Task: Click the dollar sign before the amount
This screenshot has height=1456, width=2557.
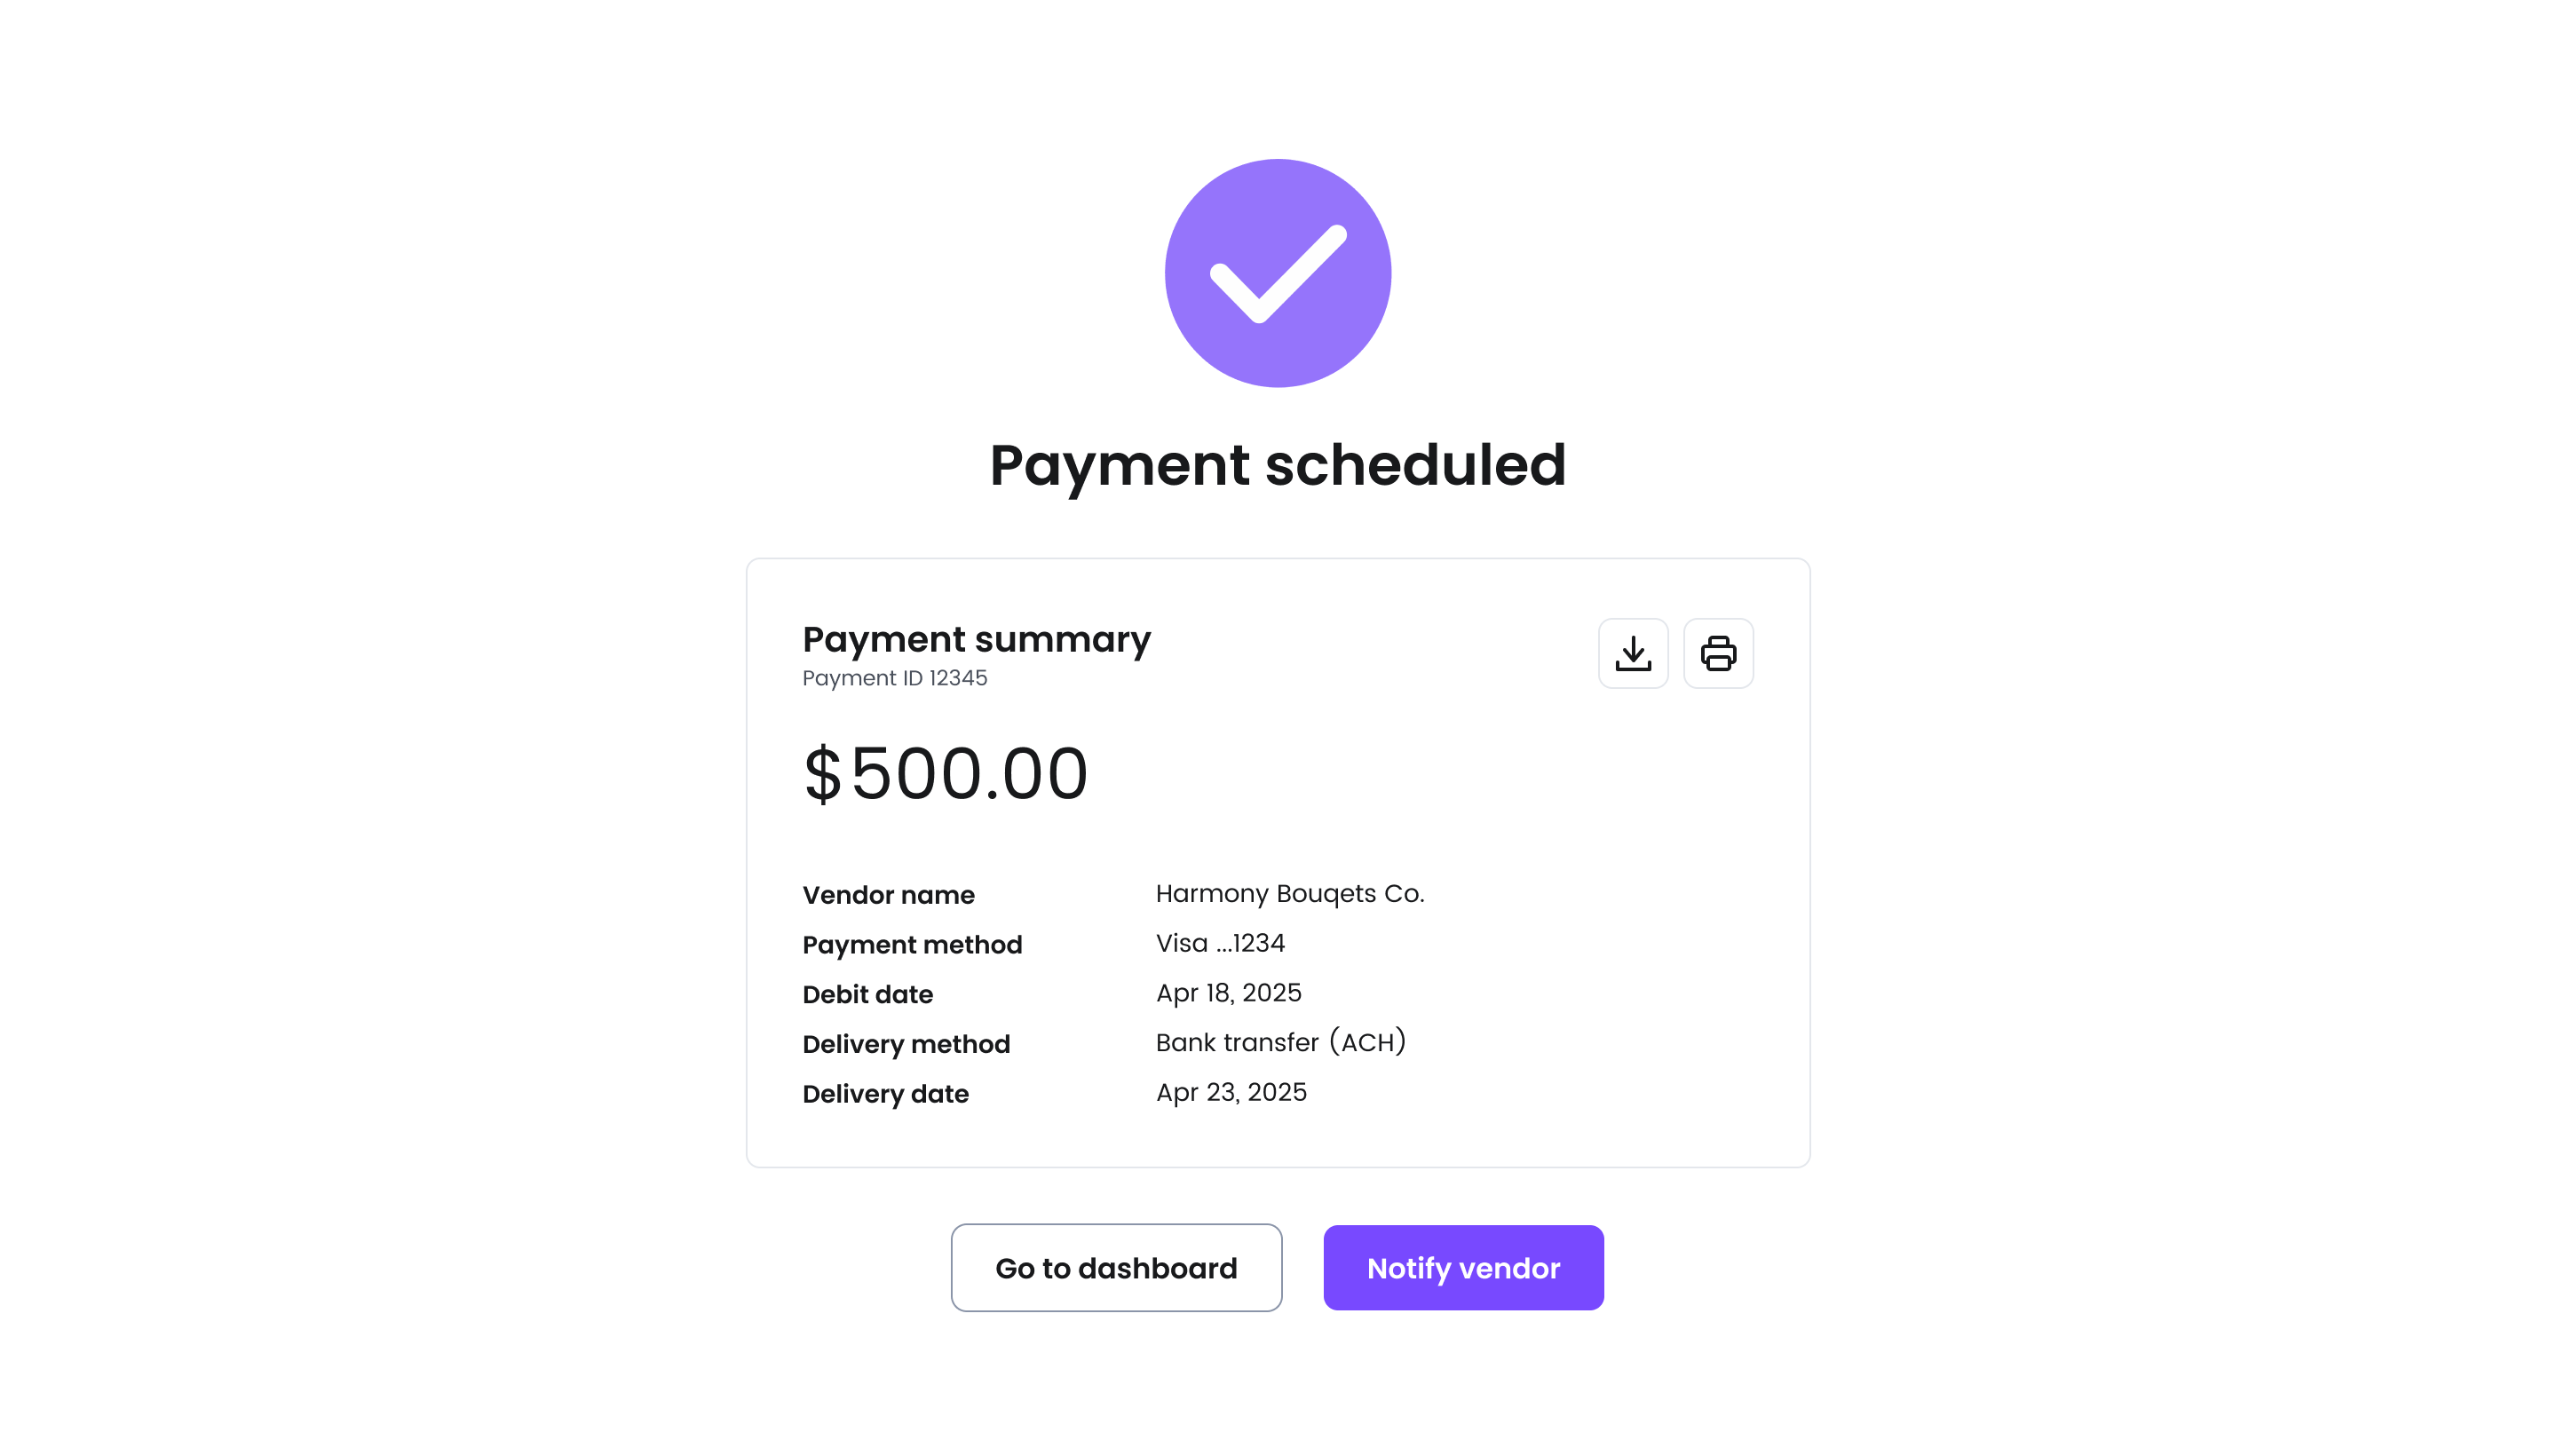Action: [x=822, y=773]
